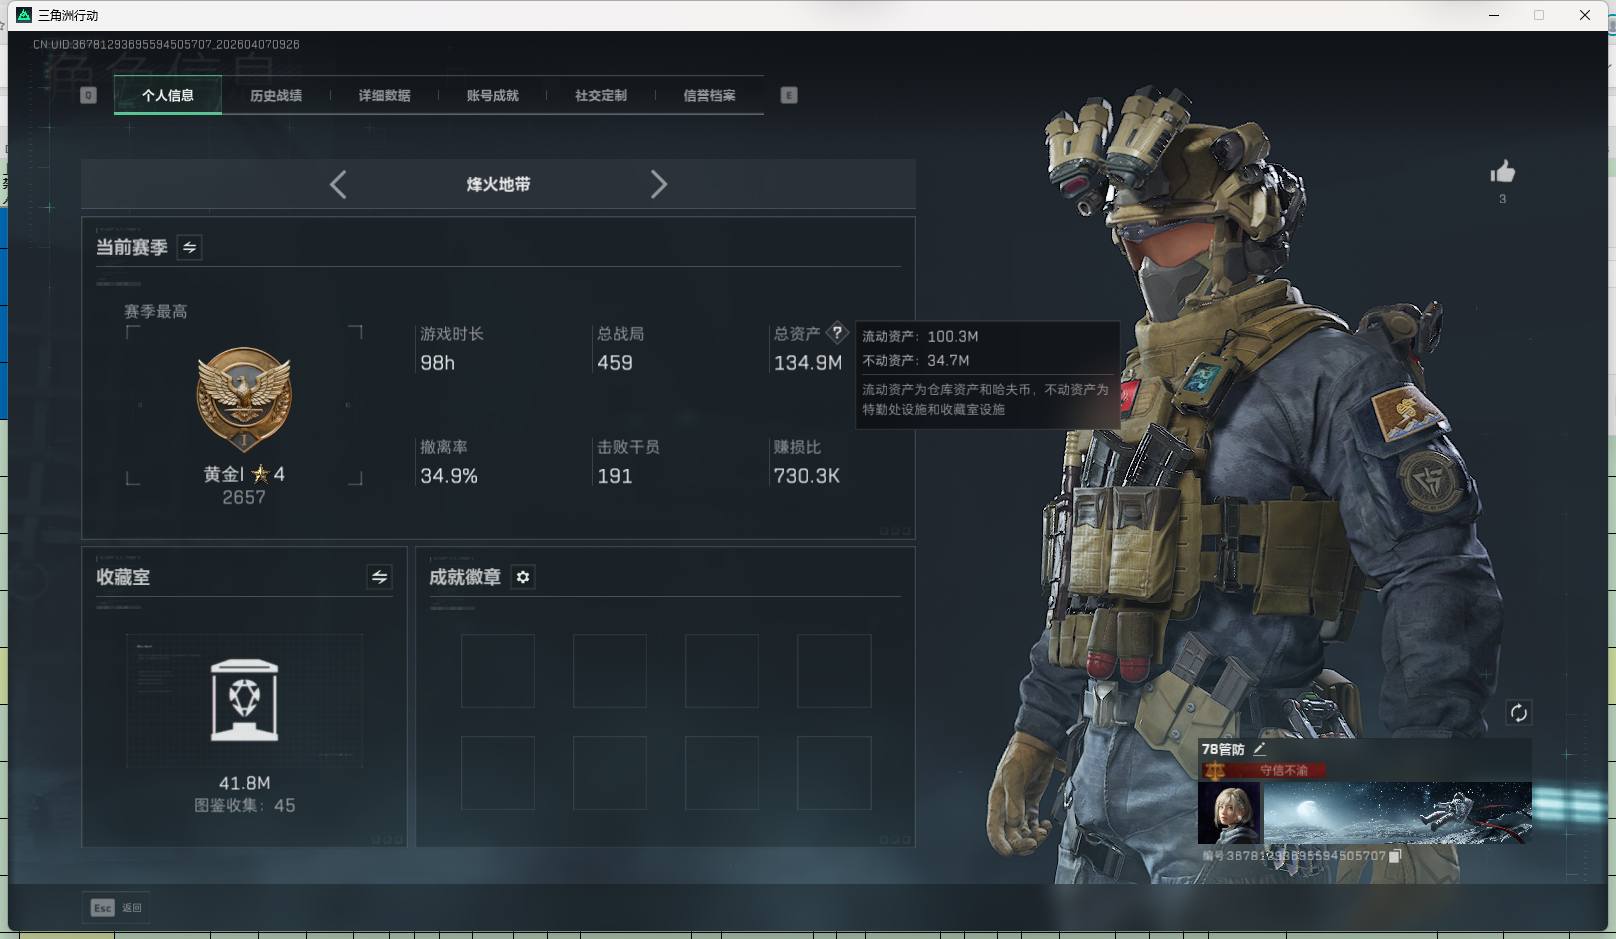Toggle the 当前赛季 season switch icon
Viewport: 1616px width, 939px height.
pos(189,247)
